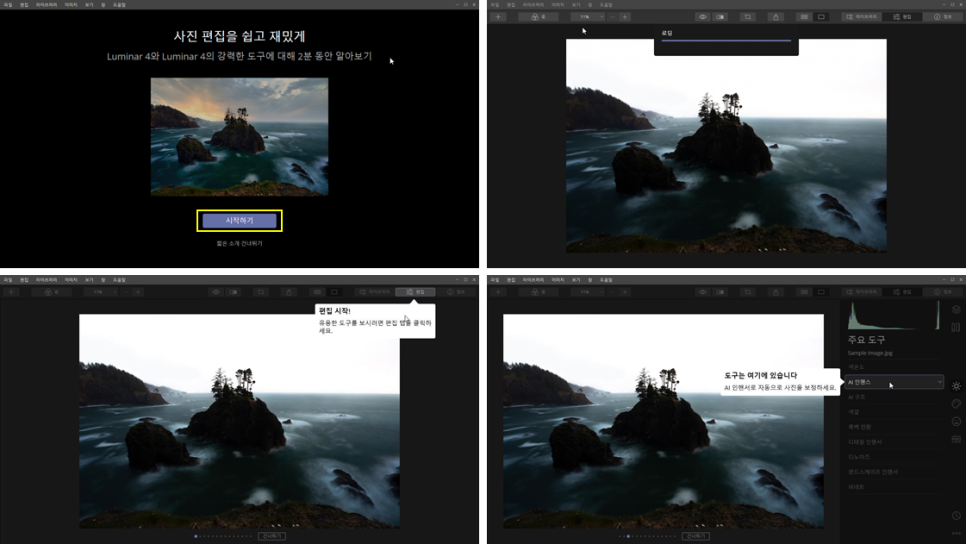Click the 룩 looks button in loading window

[538, 17]
